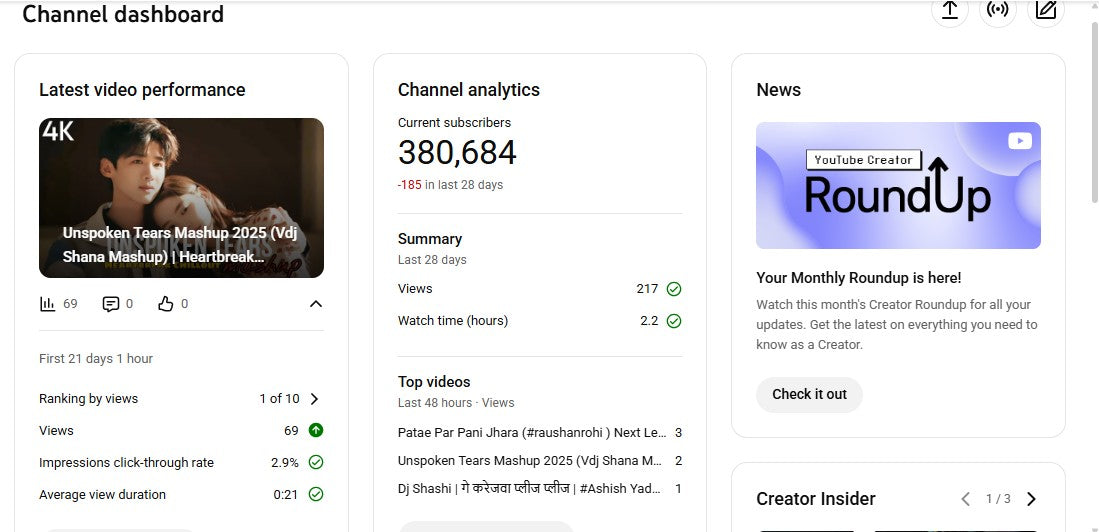Click the comments icon under the video

[111, 304]
